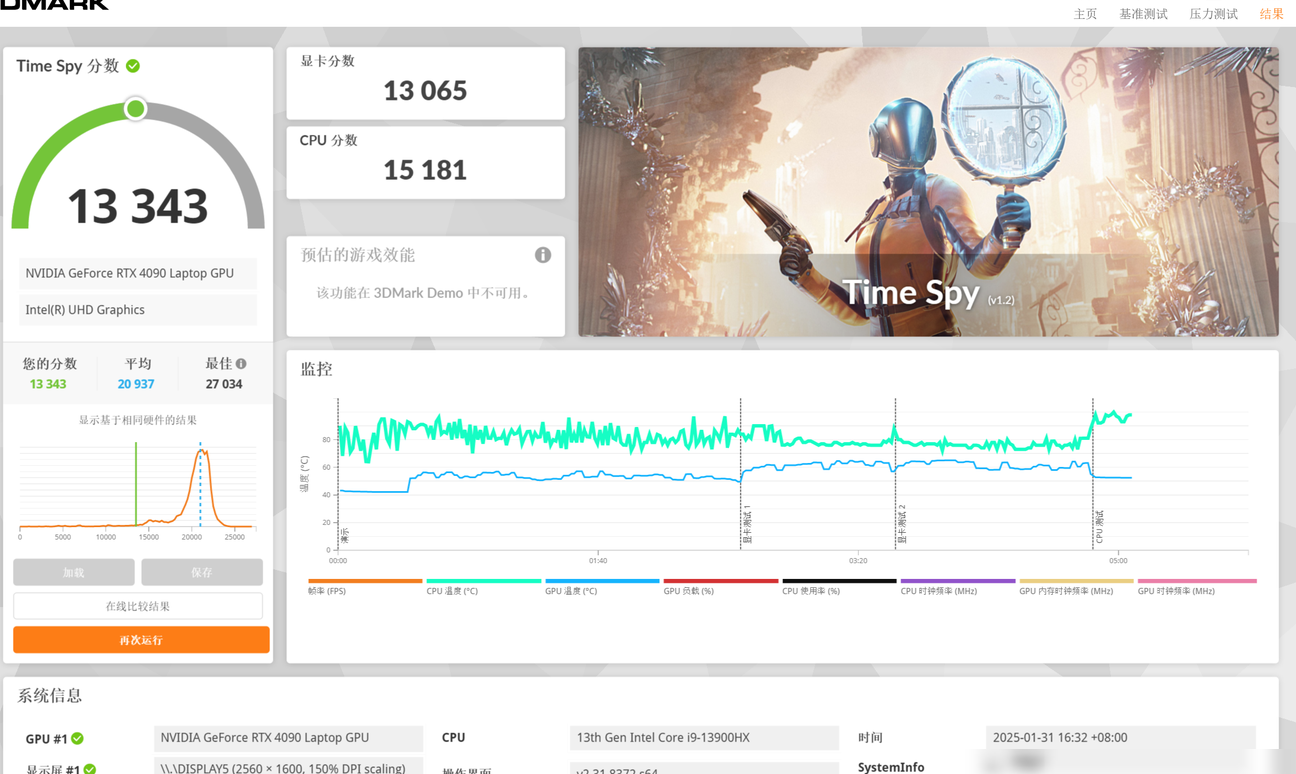Screen dimensions: 1296x774
Task: Click the 演示 marker in chart
Action: pos(343,537)
